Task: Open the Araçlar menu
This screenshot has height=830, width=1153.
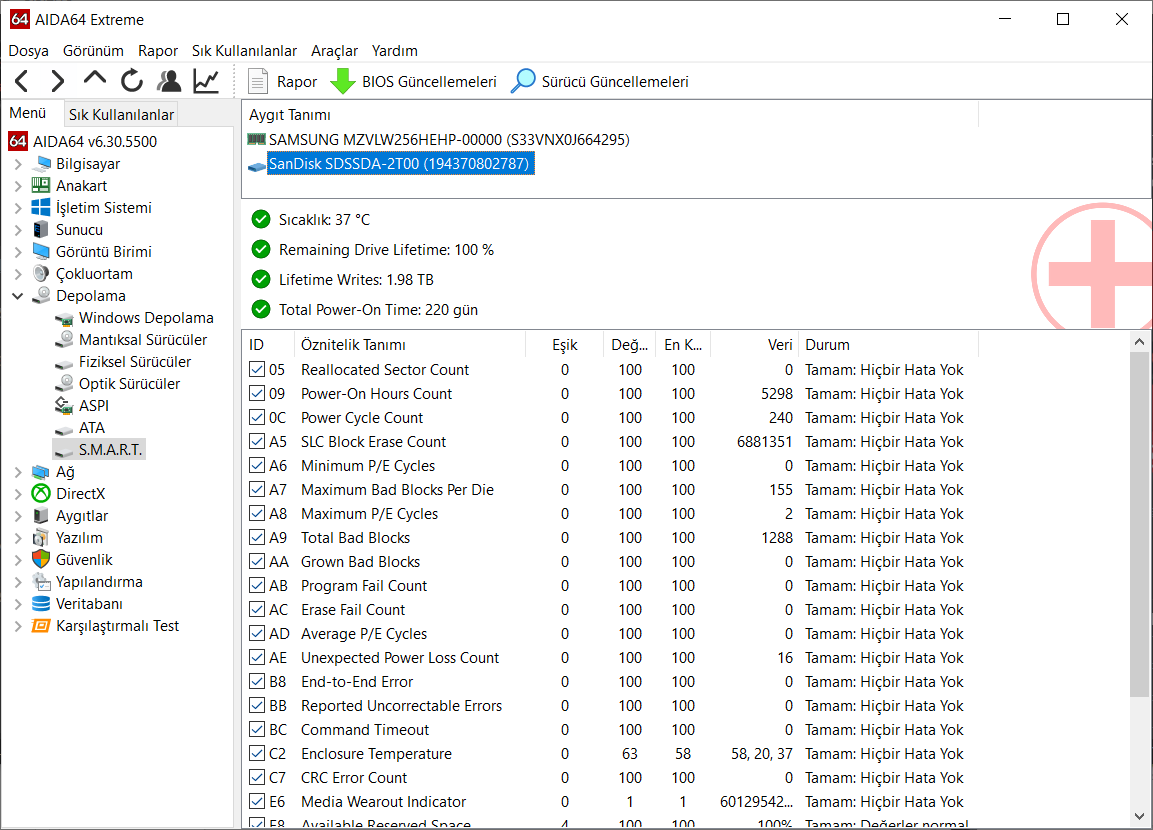Action: pos(334,51)
